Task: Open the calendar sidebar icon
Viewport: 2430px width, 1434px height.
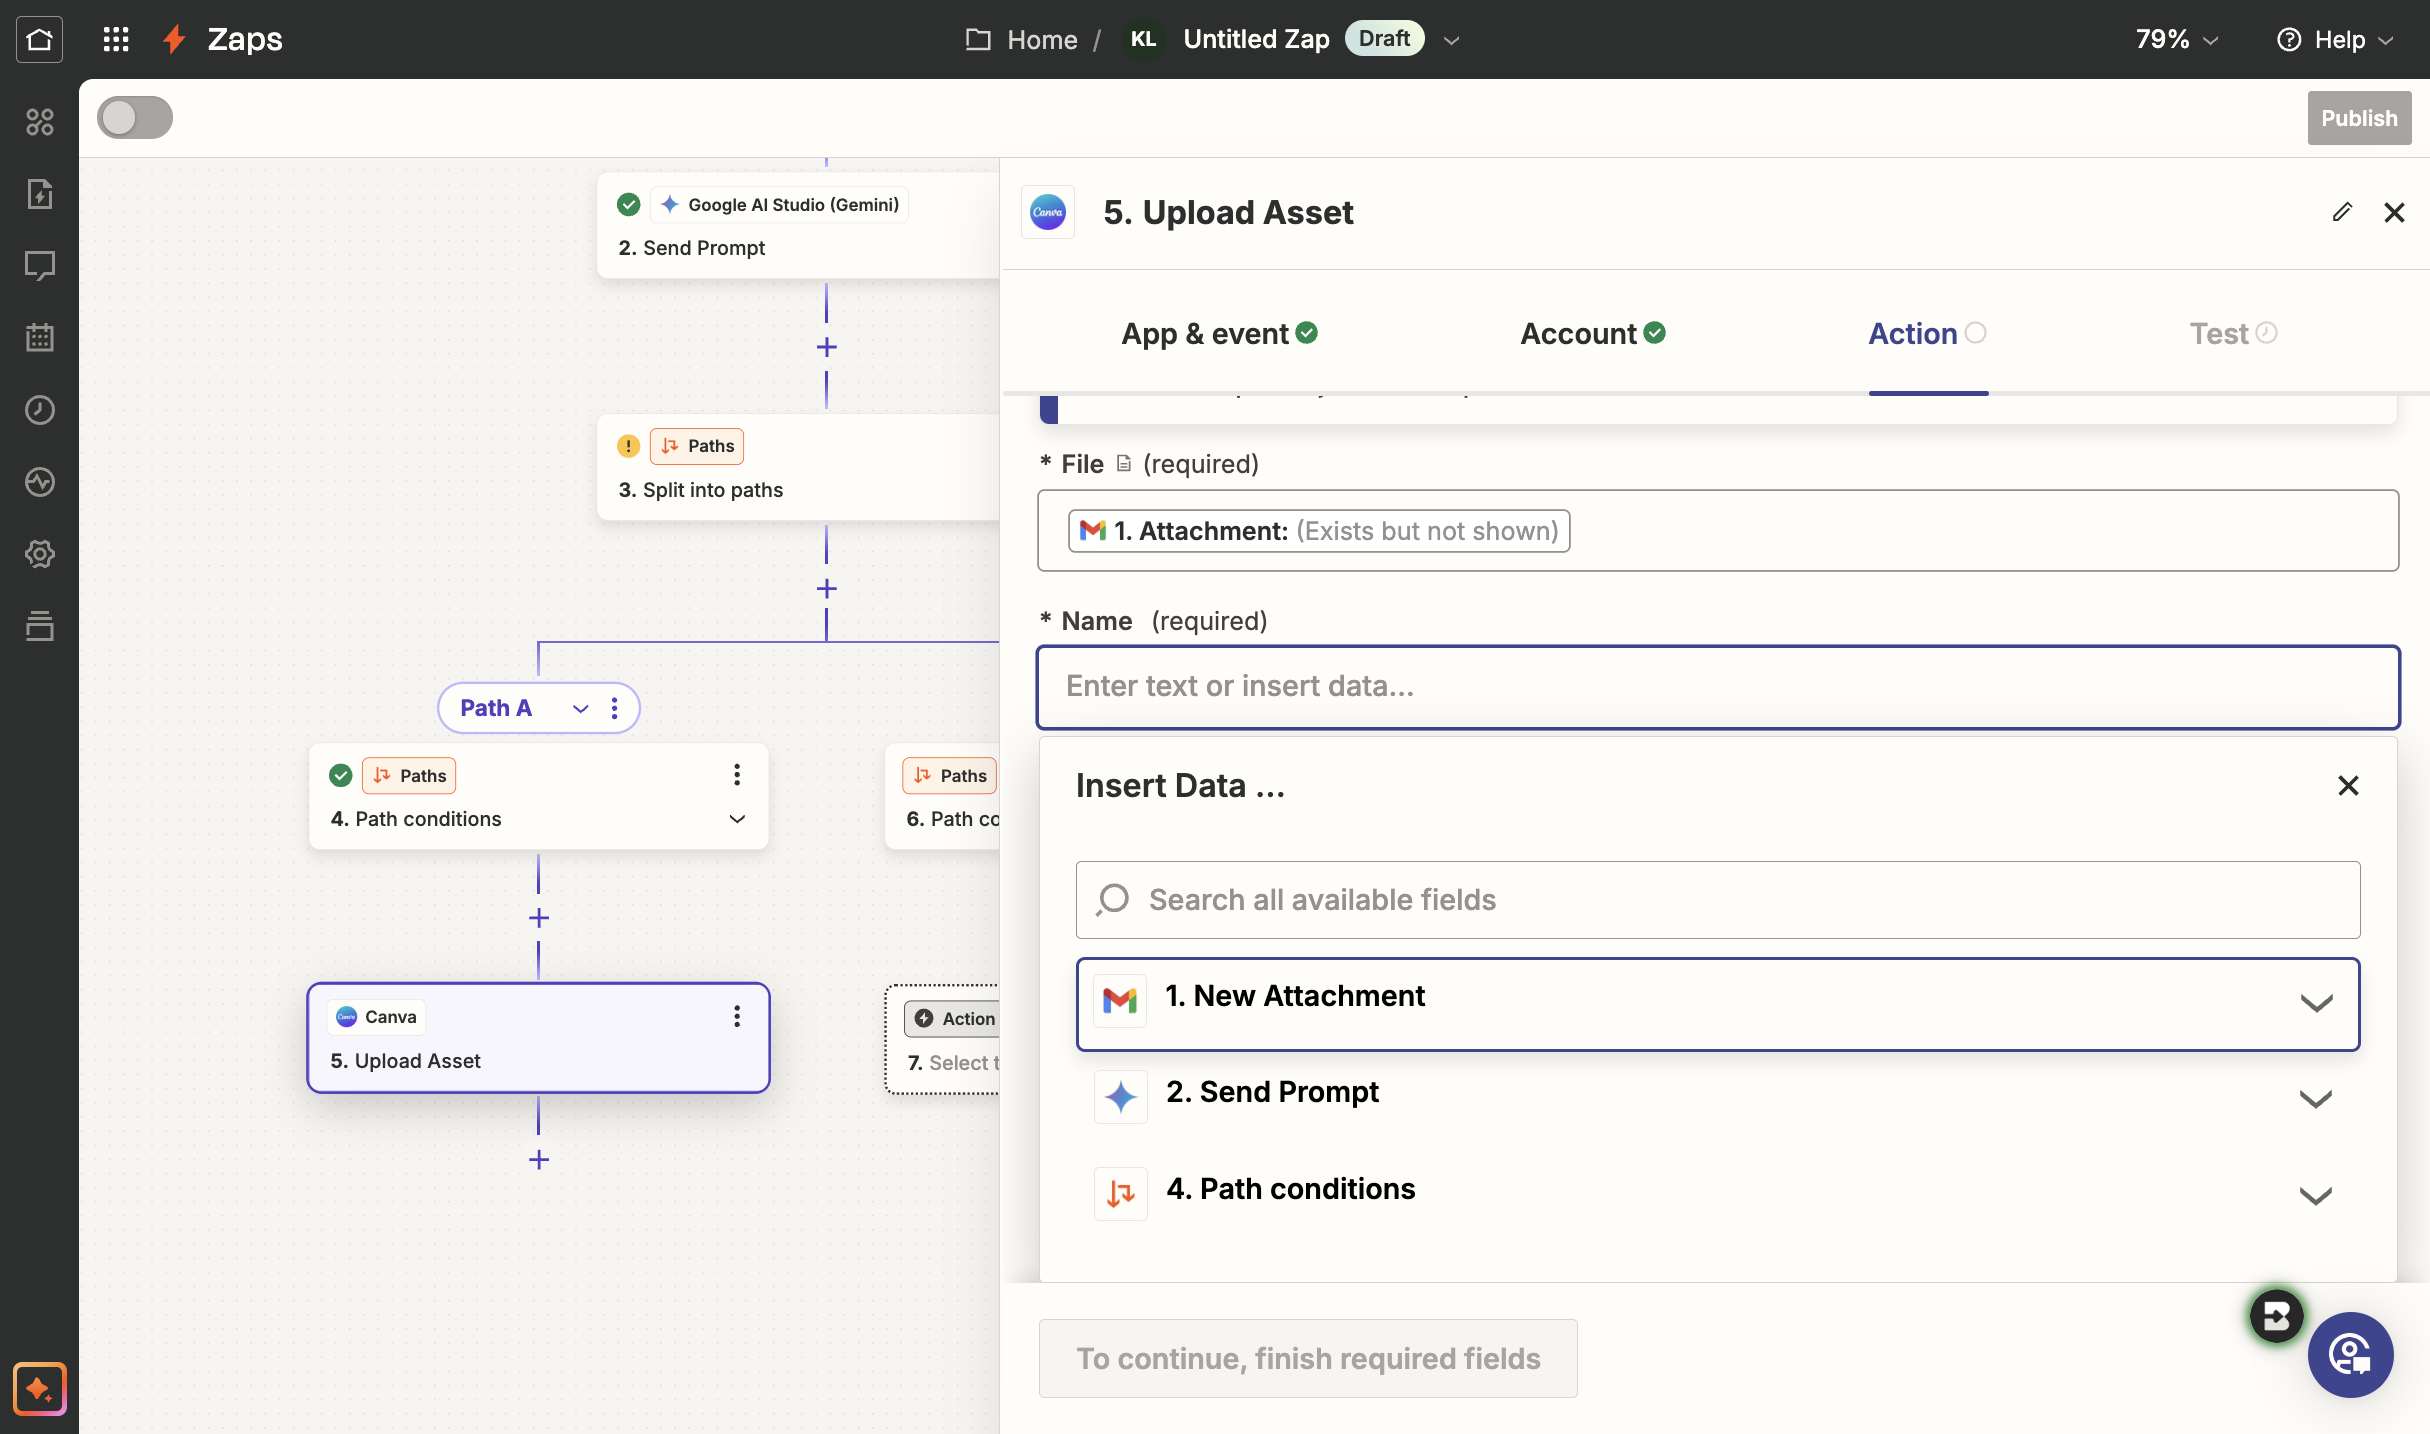Action: click(x=39, y=338)
